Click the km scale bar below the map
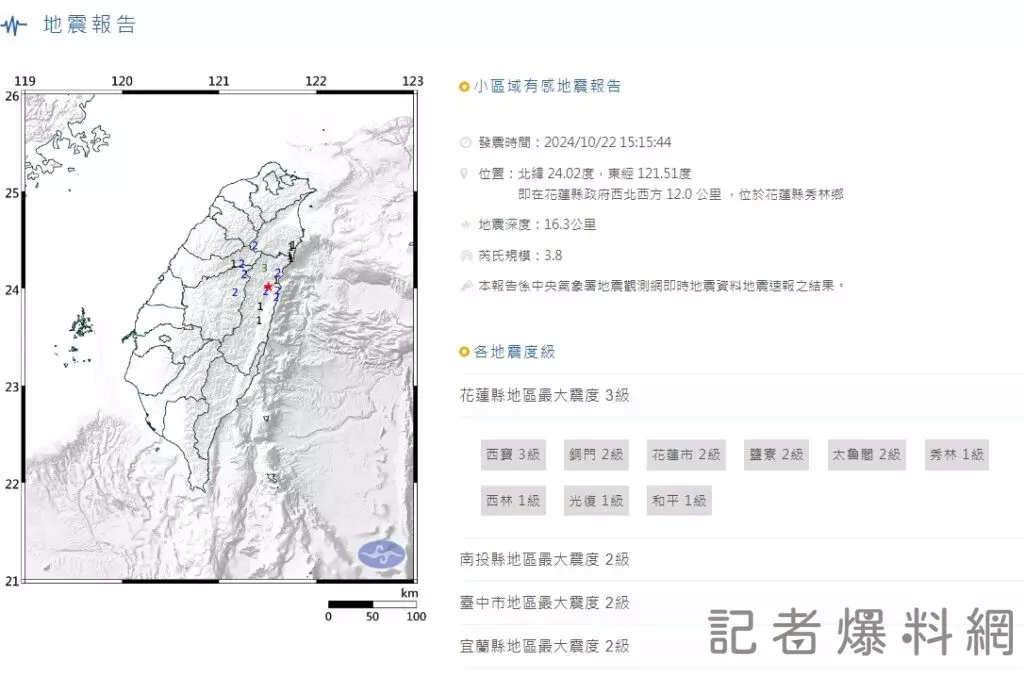The image size is (1024, 677). 372,604
